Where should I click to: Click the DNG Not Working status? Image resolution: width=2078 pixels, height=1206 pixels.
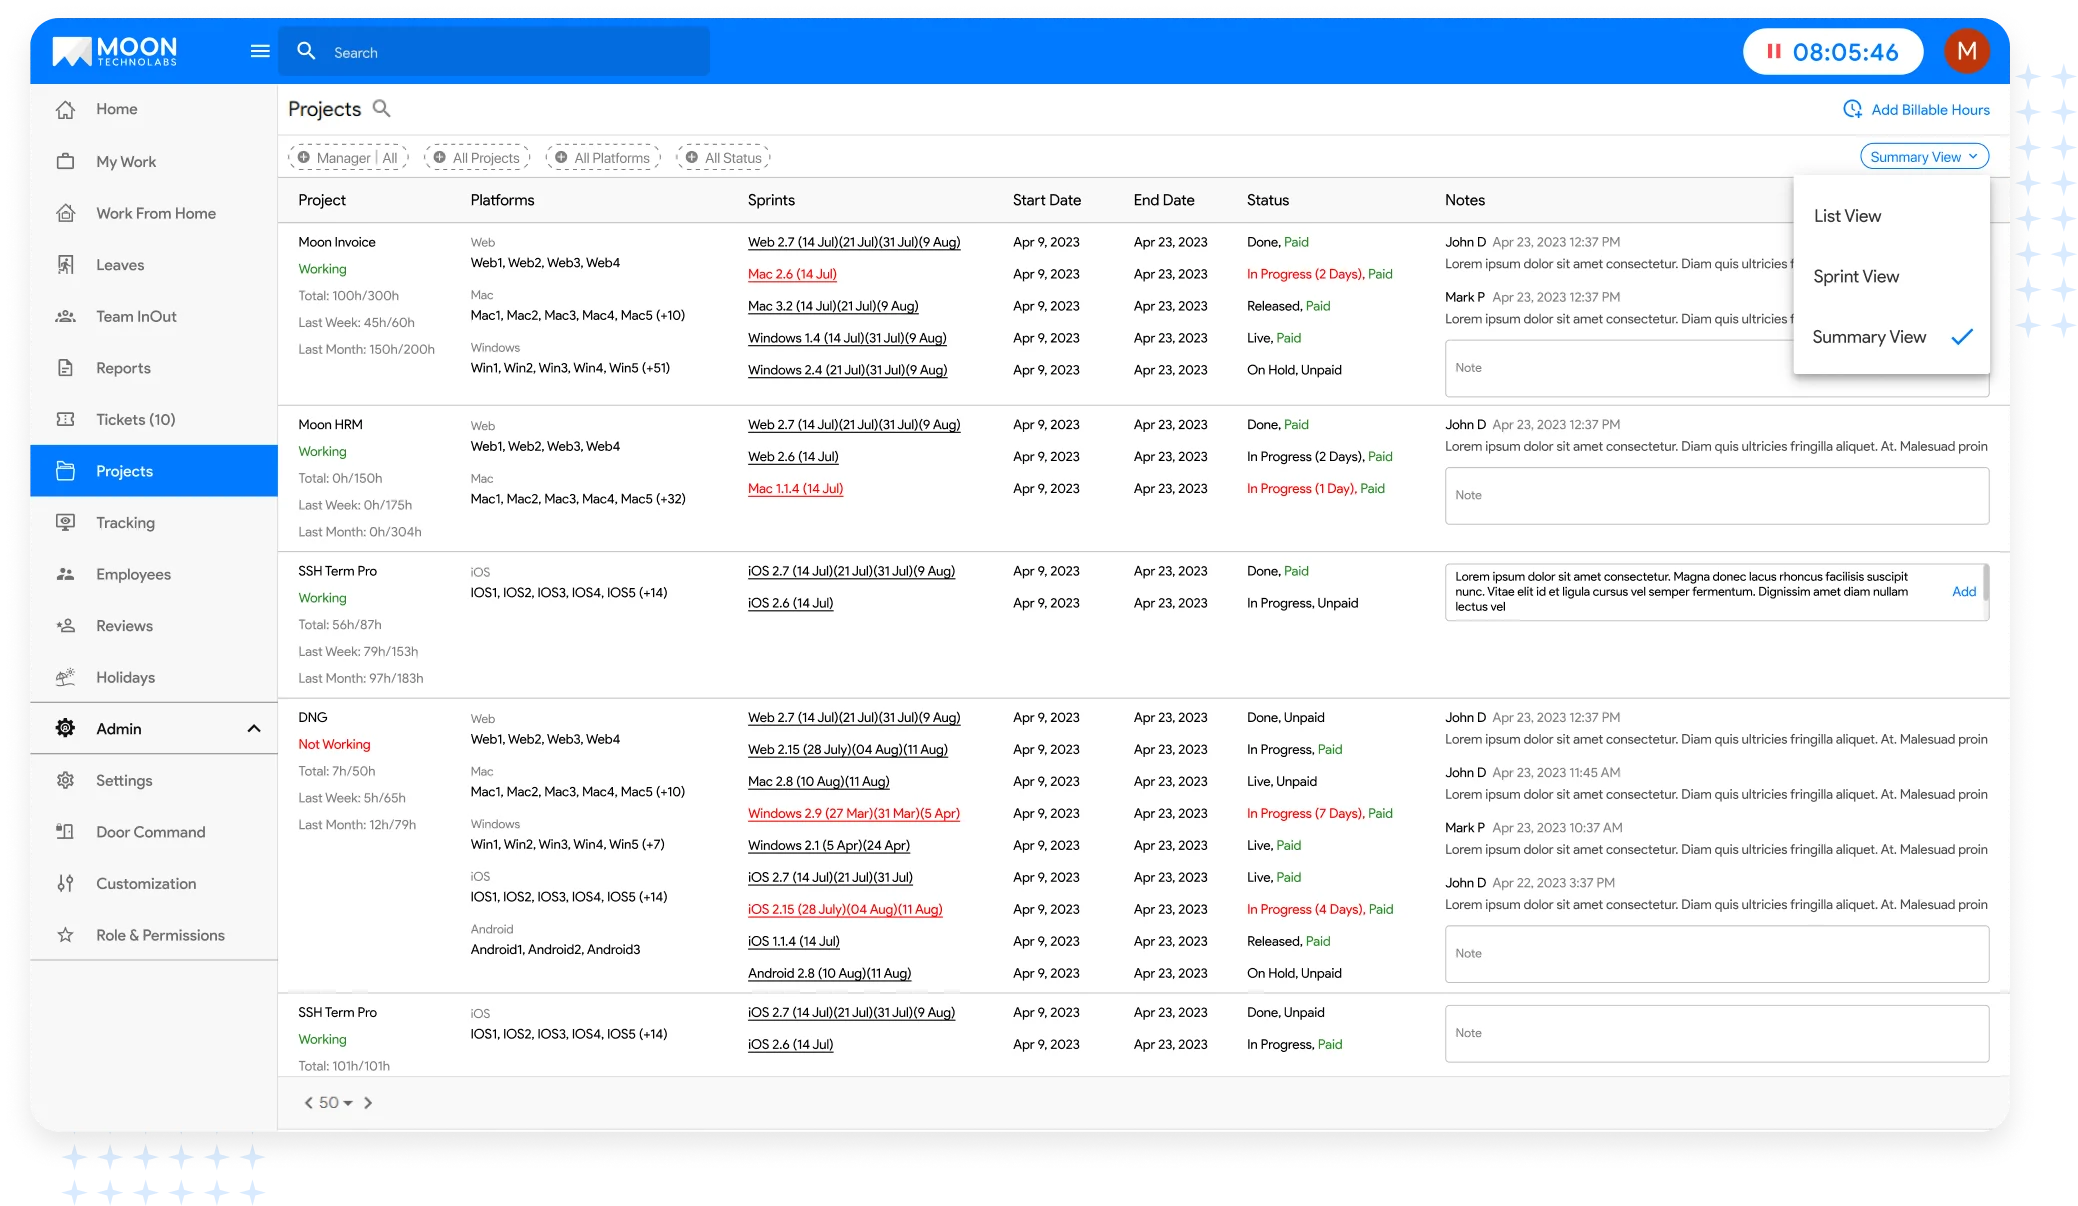(334, 745)
